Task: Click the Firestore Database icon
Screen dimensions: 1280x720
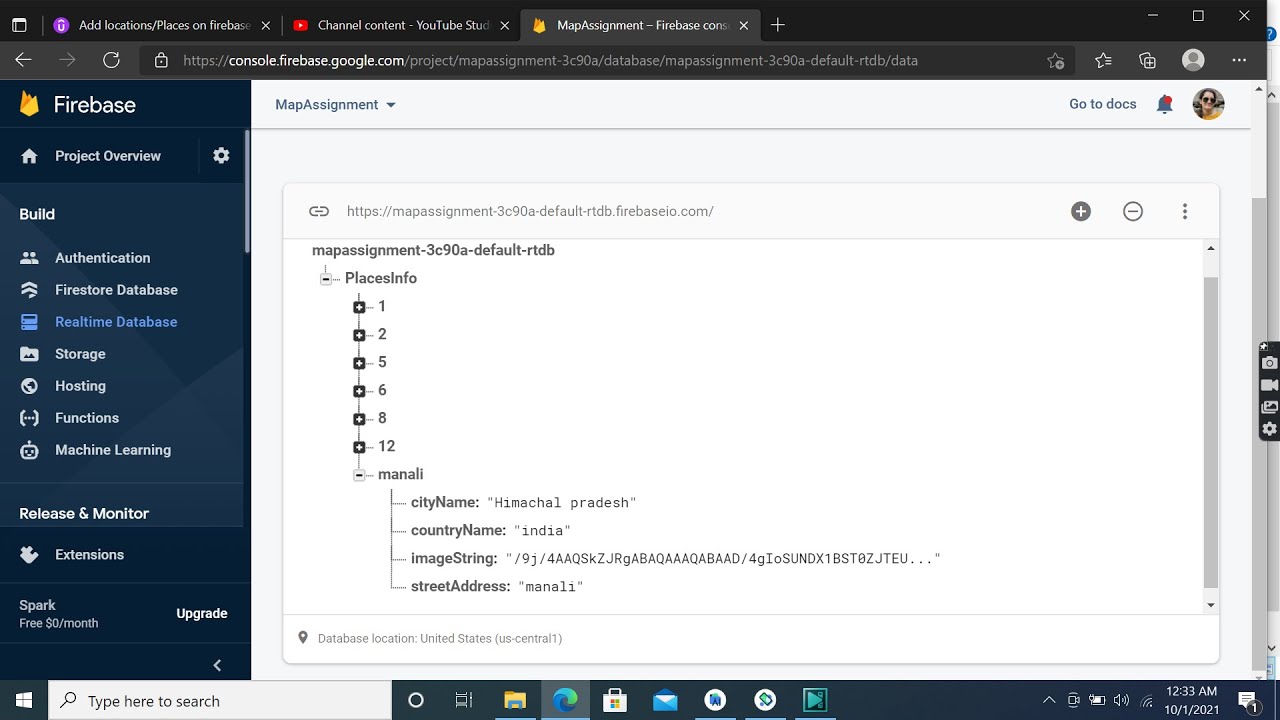Action: (x=29, y=290)
